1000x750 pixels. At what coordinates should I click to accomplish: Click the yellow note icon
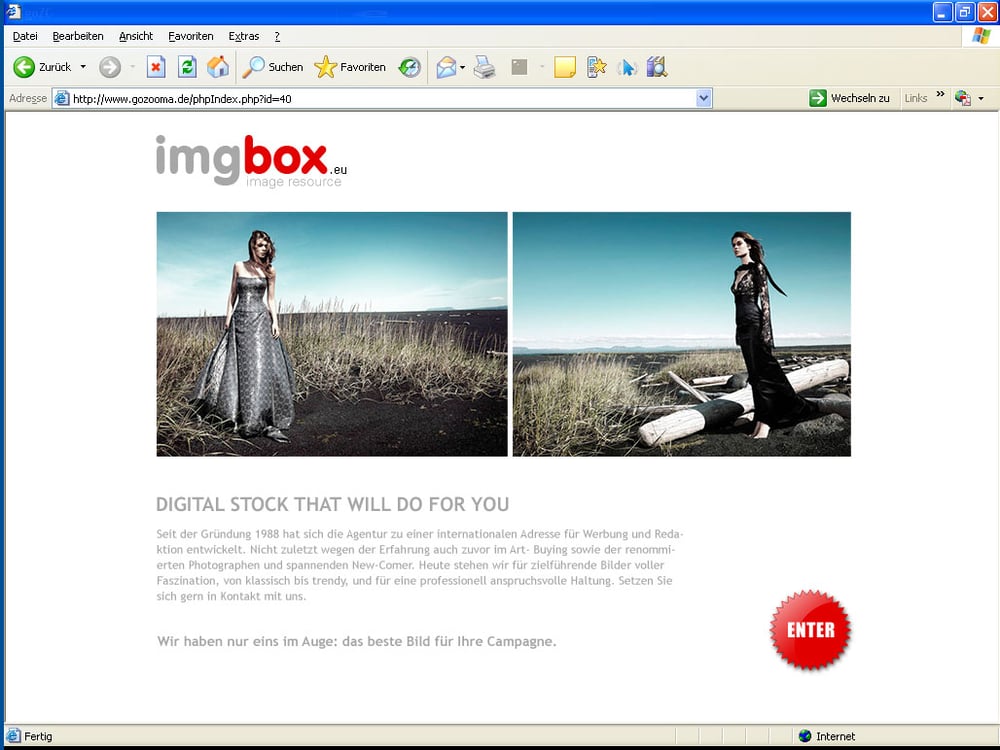565,67
